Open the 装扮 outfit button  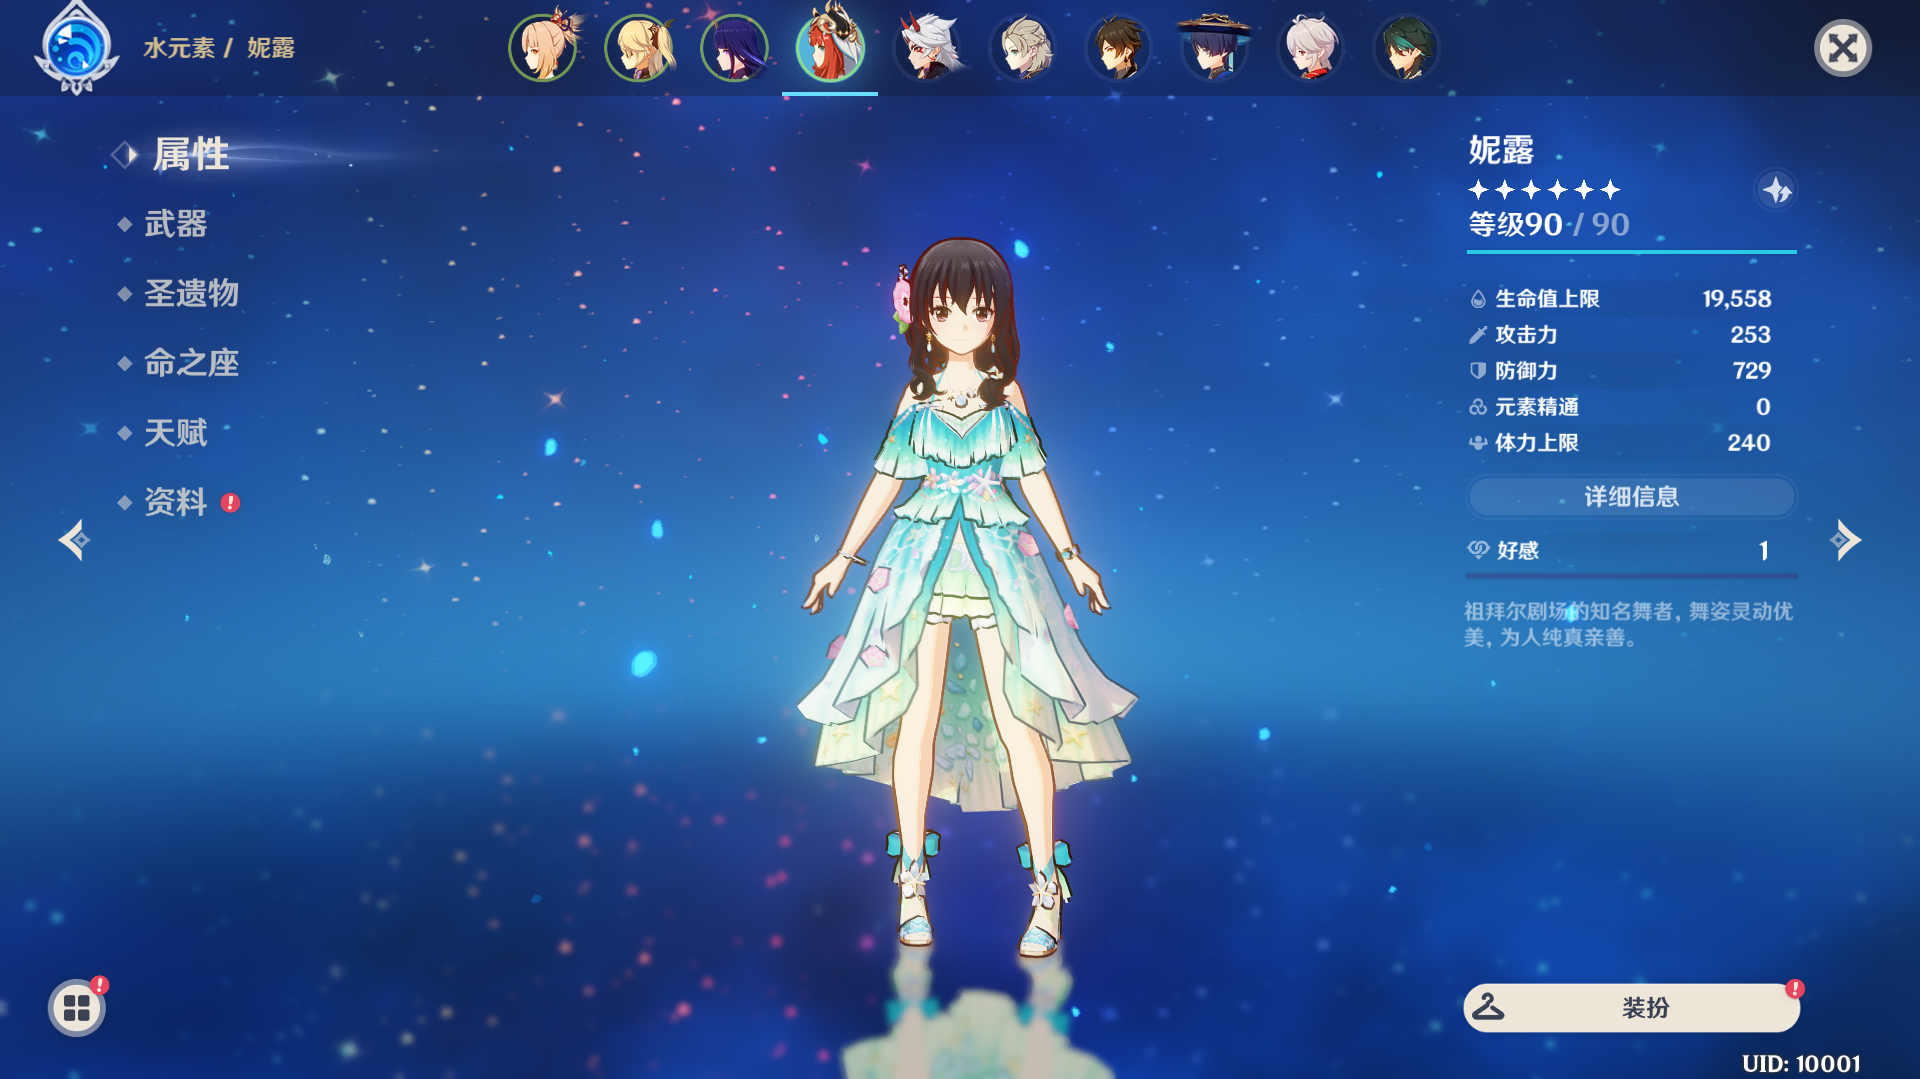1631,1007
